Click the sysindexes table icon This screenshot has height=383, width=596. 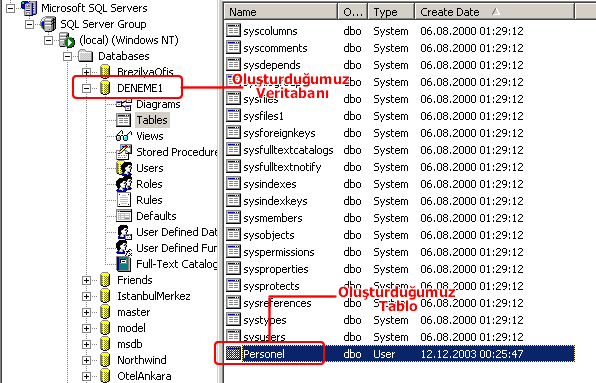[x=233, y=184]
